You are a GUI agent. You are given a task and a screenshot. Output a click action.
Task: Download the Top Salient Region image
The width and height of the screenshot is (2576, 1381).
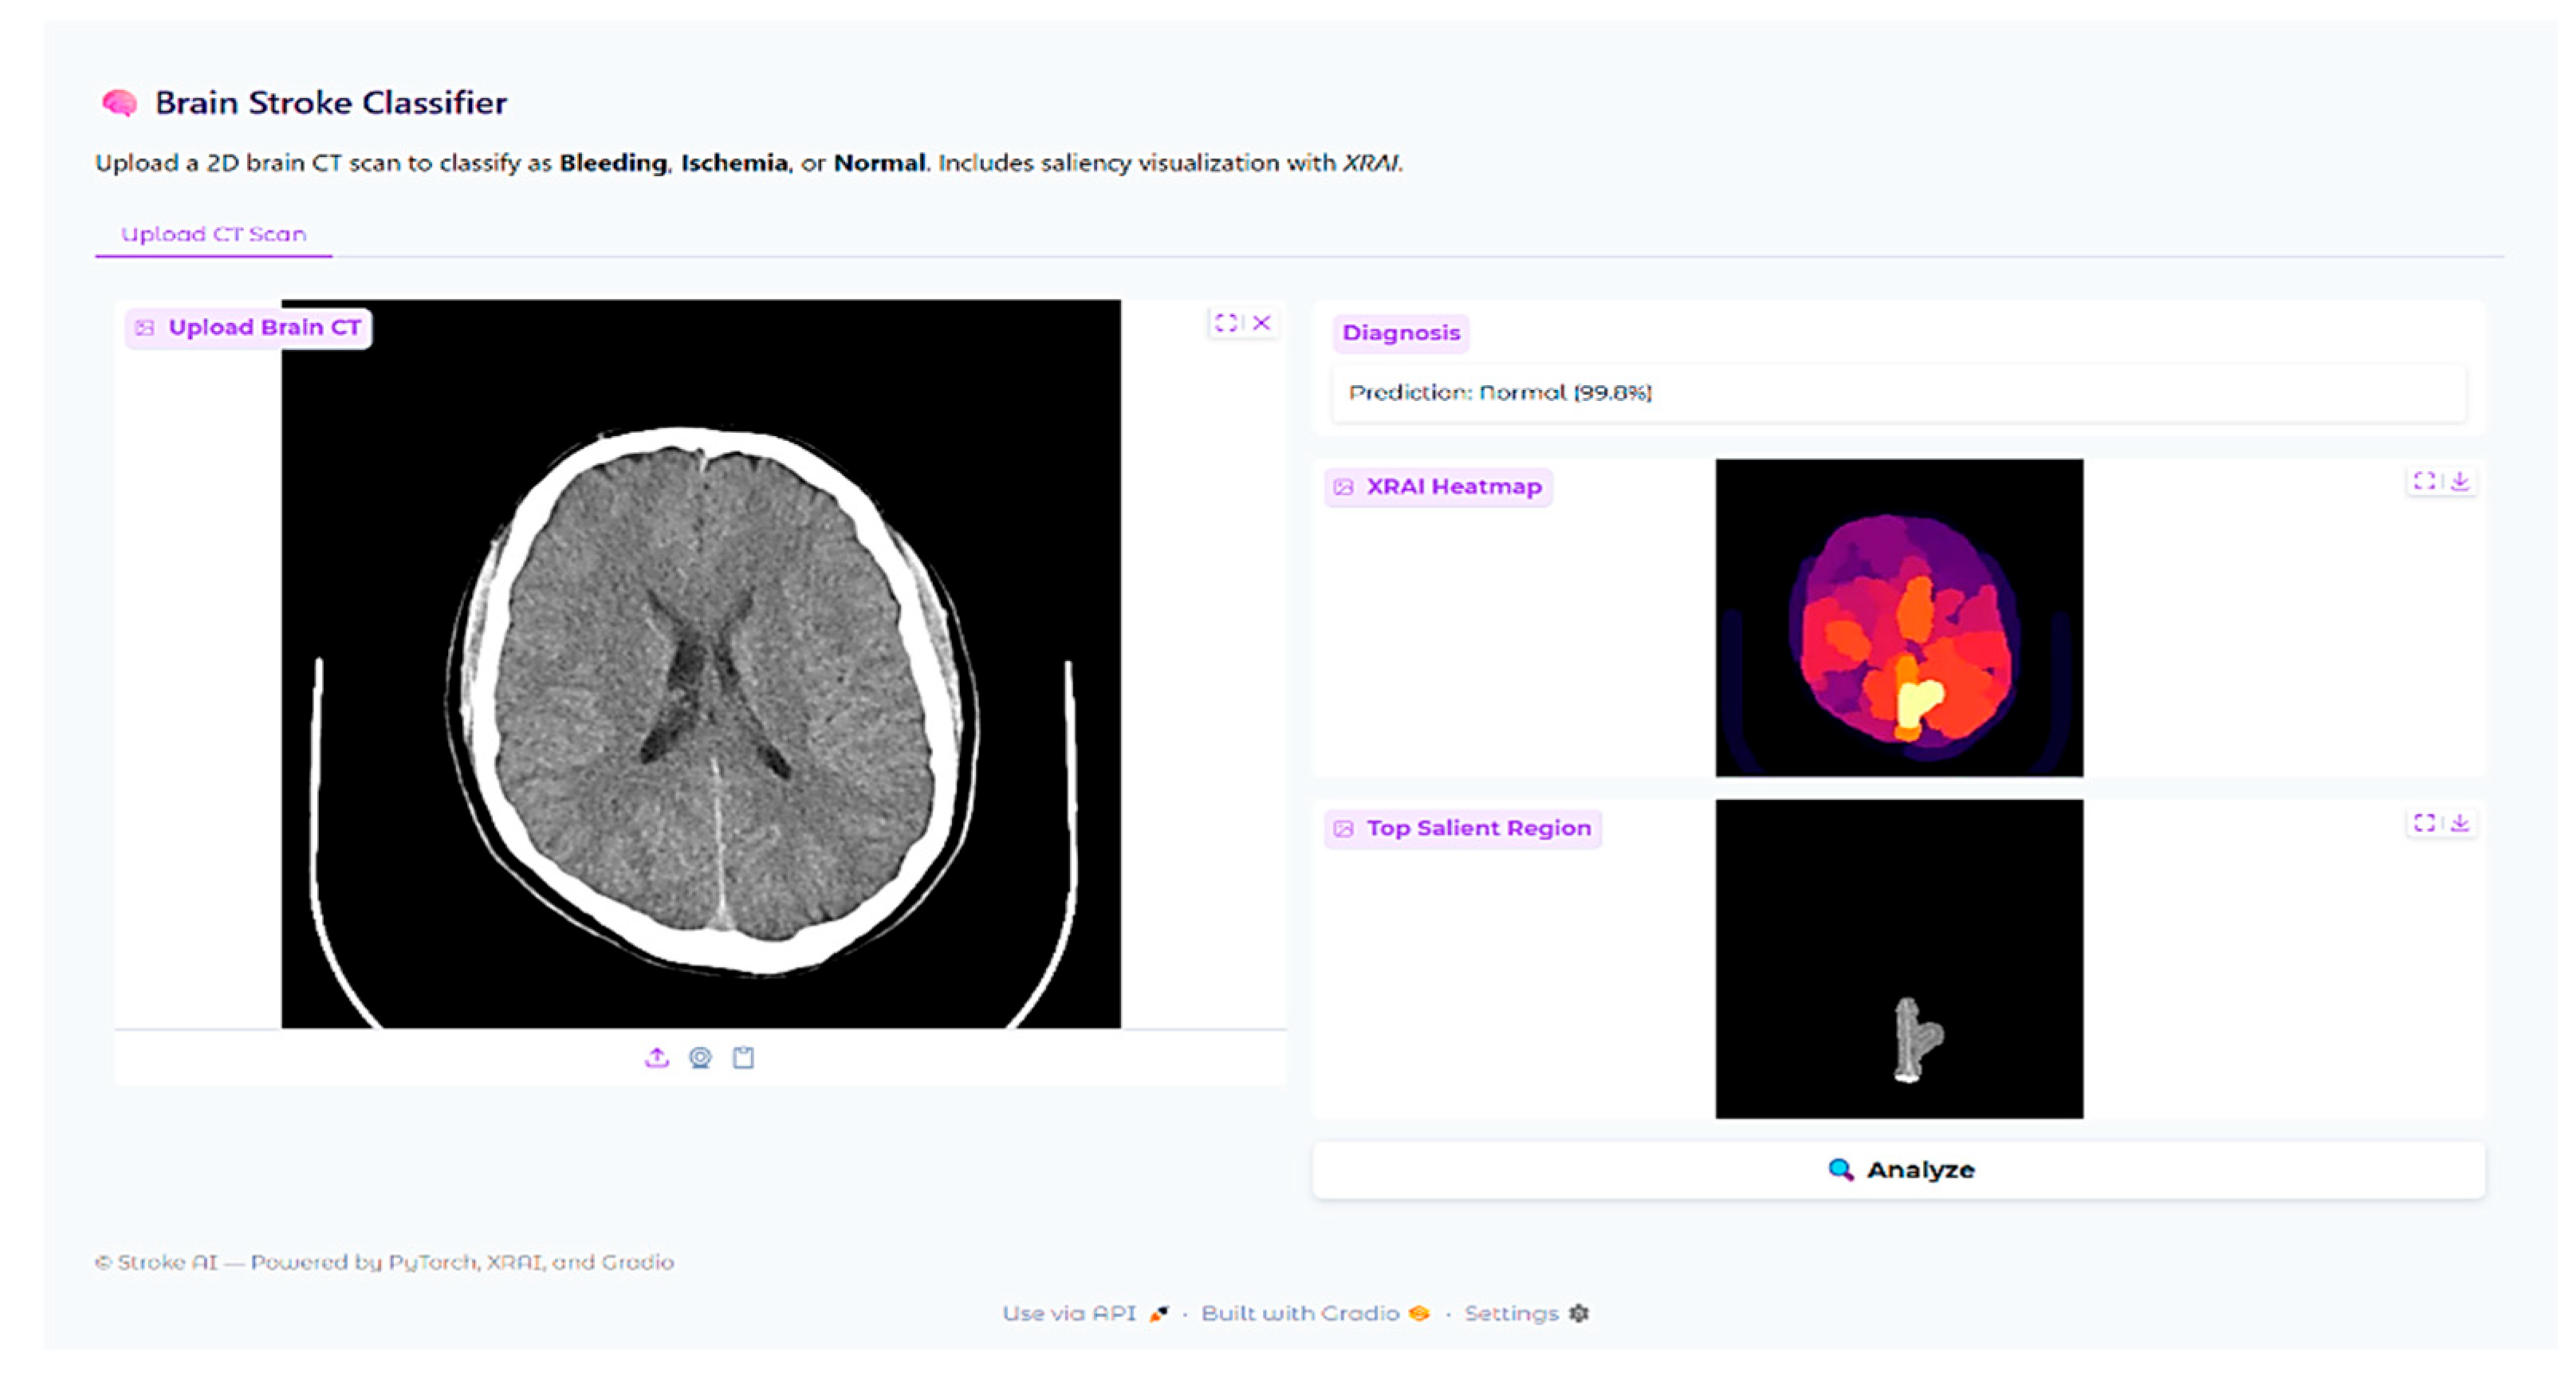2460,822
